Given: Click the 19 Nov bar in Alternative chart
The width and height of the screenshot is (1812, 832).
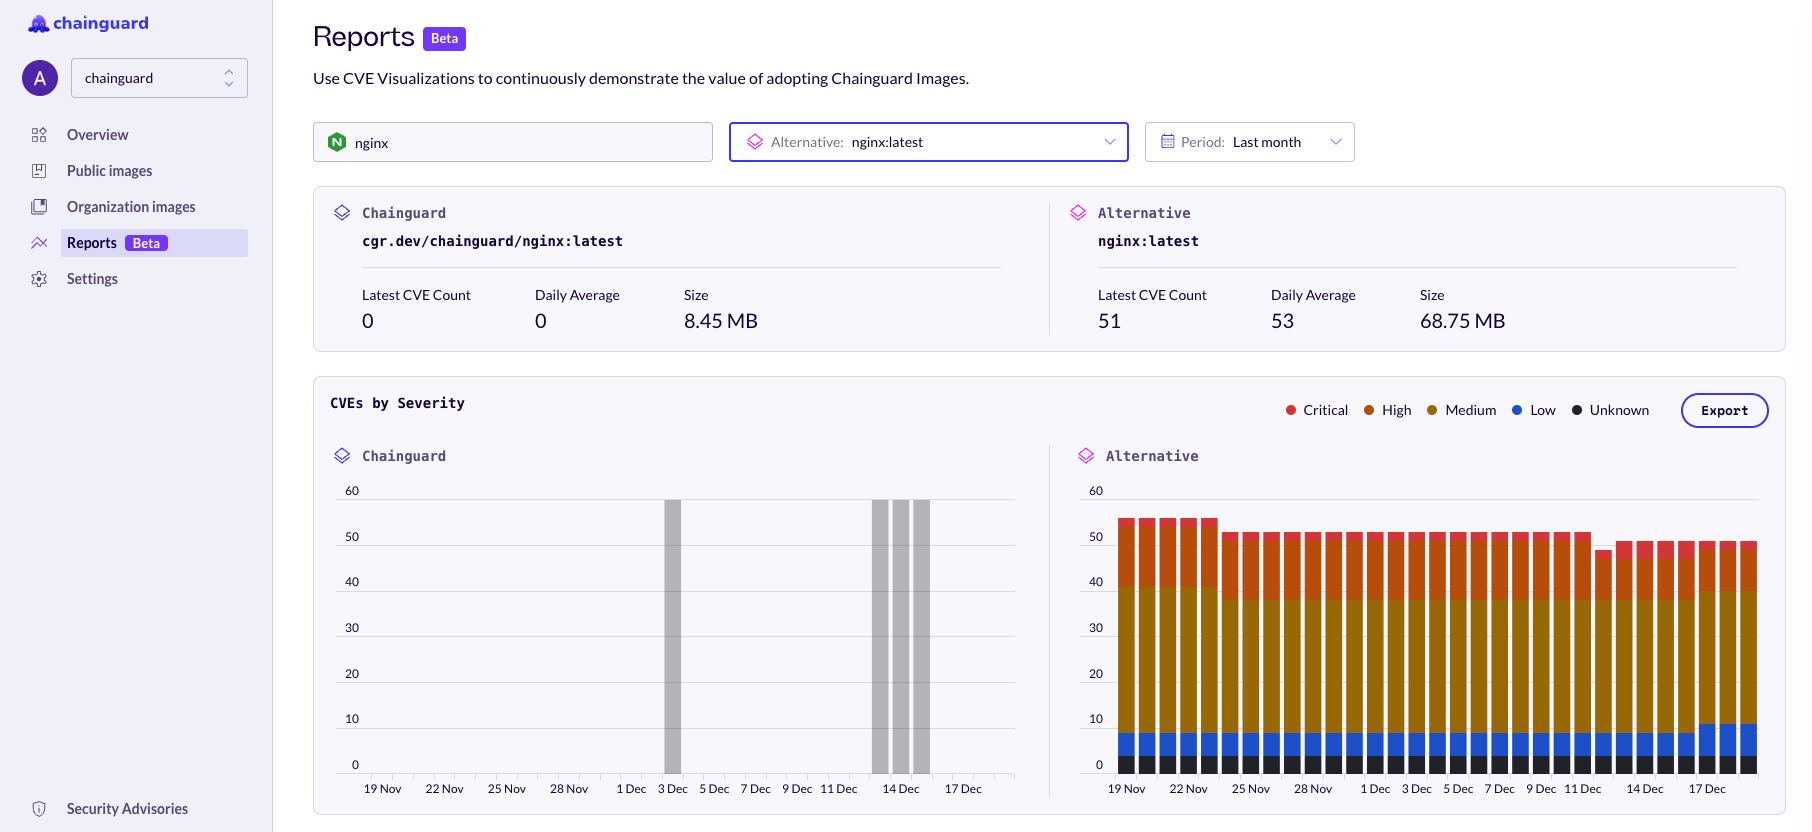Looking at the screenshot, I should pos(1126,646).
